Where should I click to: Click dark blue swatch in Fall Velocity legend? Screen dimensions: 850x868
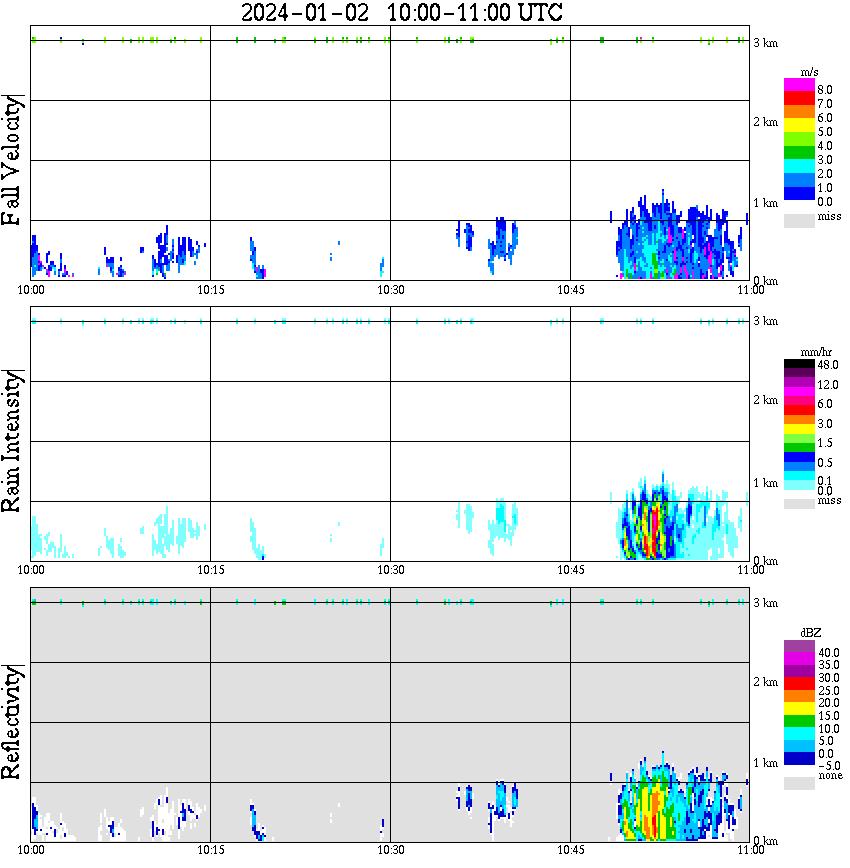click(x=799, y=194)
